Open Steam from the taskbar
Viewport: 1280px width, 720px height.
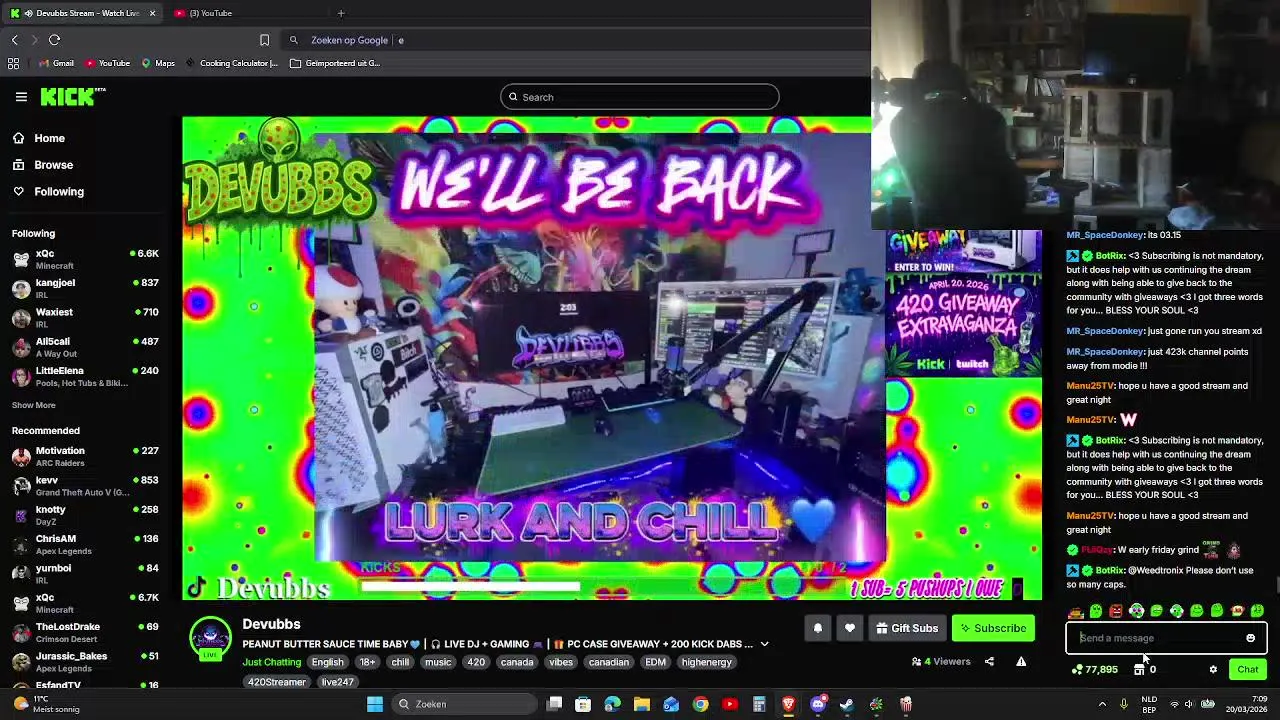pyautogui.click(x=847, y=704)
